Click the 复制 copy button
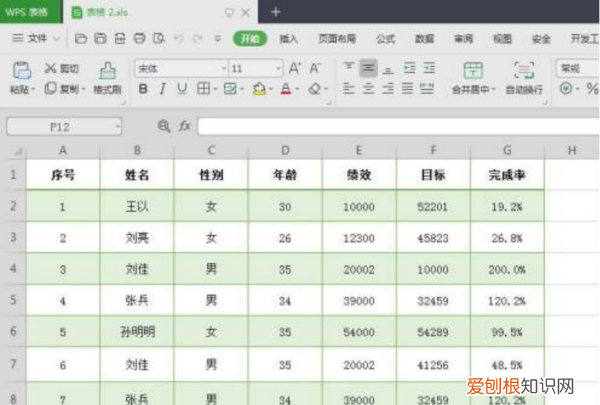Screen dimensions: 600x405 (x=62, y=89)
